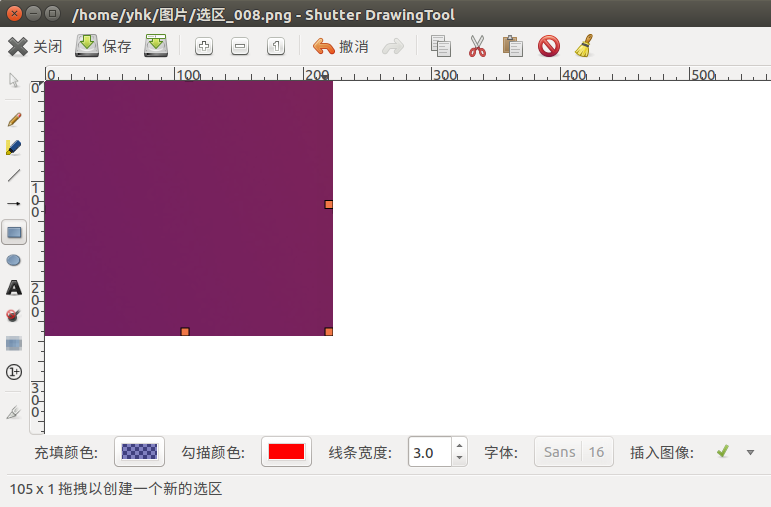Viewport: 771px width, 507px height.
Task: Select the highlighter tool
Action: coord(14,148)
